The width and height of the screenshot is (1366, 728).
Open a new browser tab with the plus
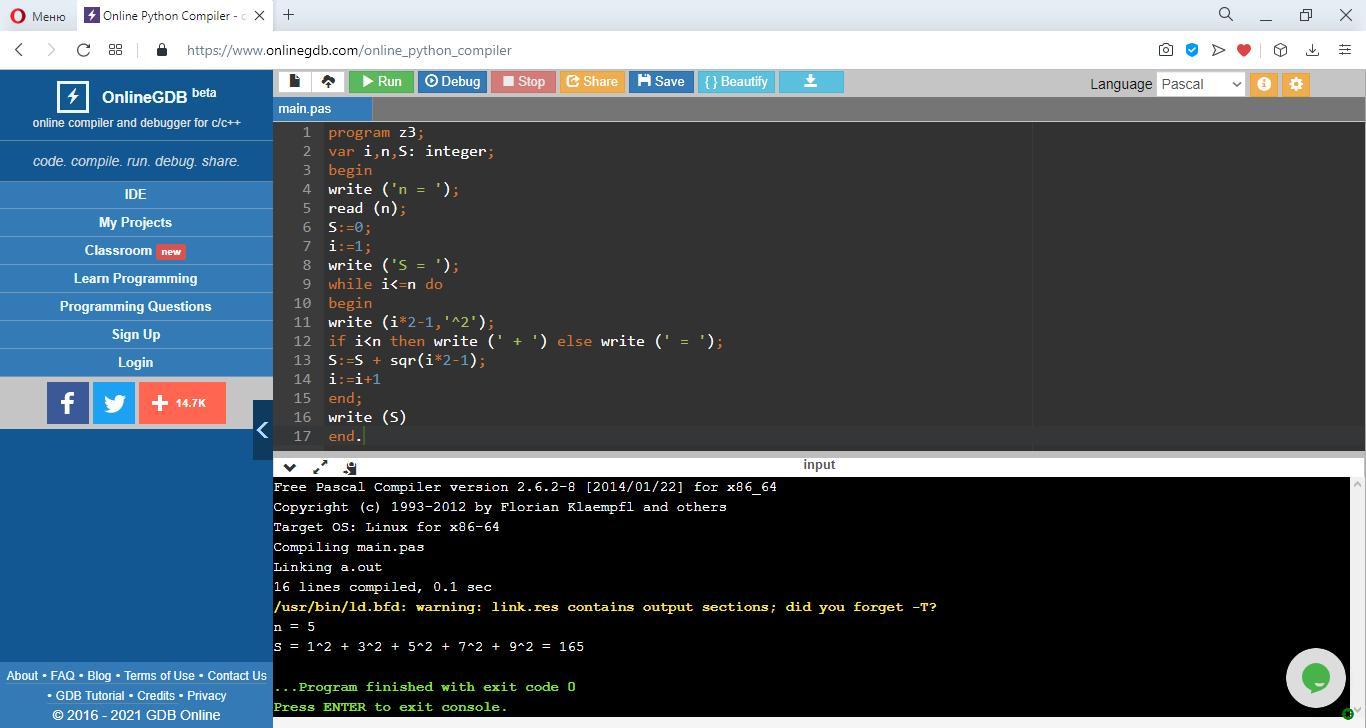click(x=288, y=15)
